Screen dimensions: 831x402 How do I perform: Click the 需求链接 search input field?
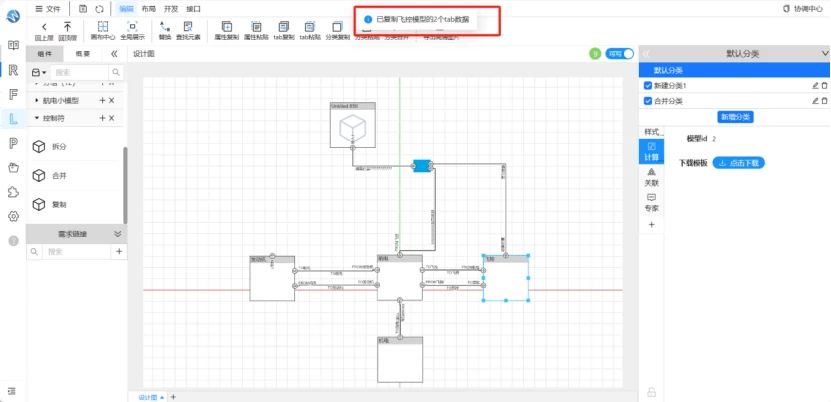[76, 252]
